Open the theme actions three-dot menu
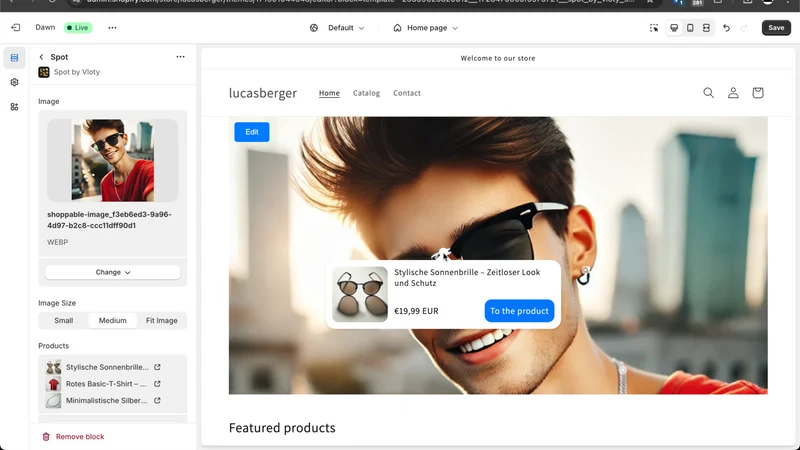 point(112,28)
